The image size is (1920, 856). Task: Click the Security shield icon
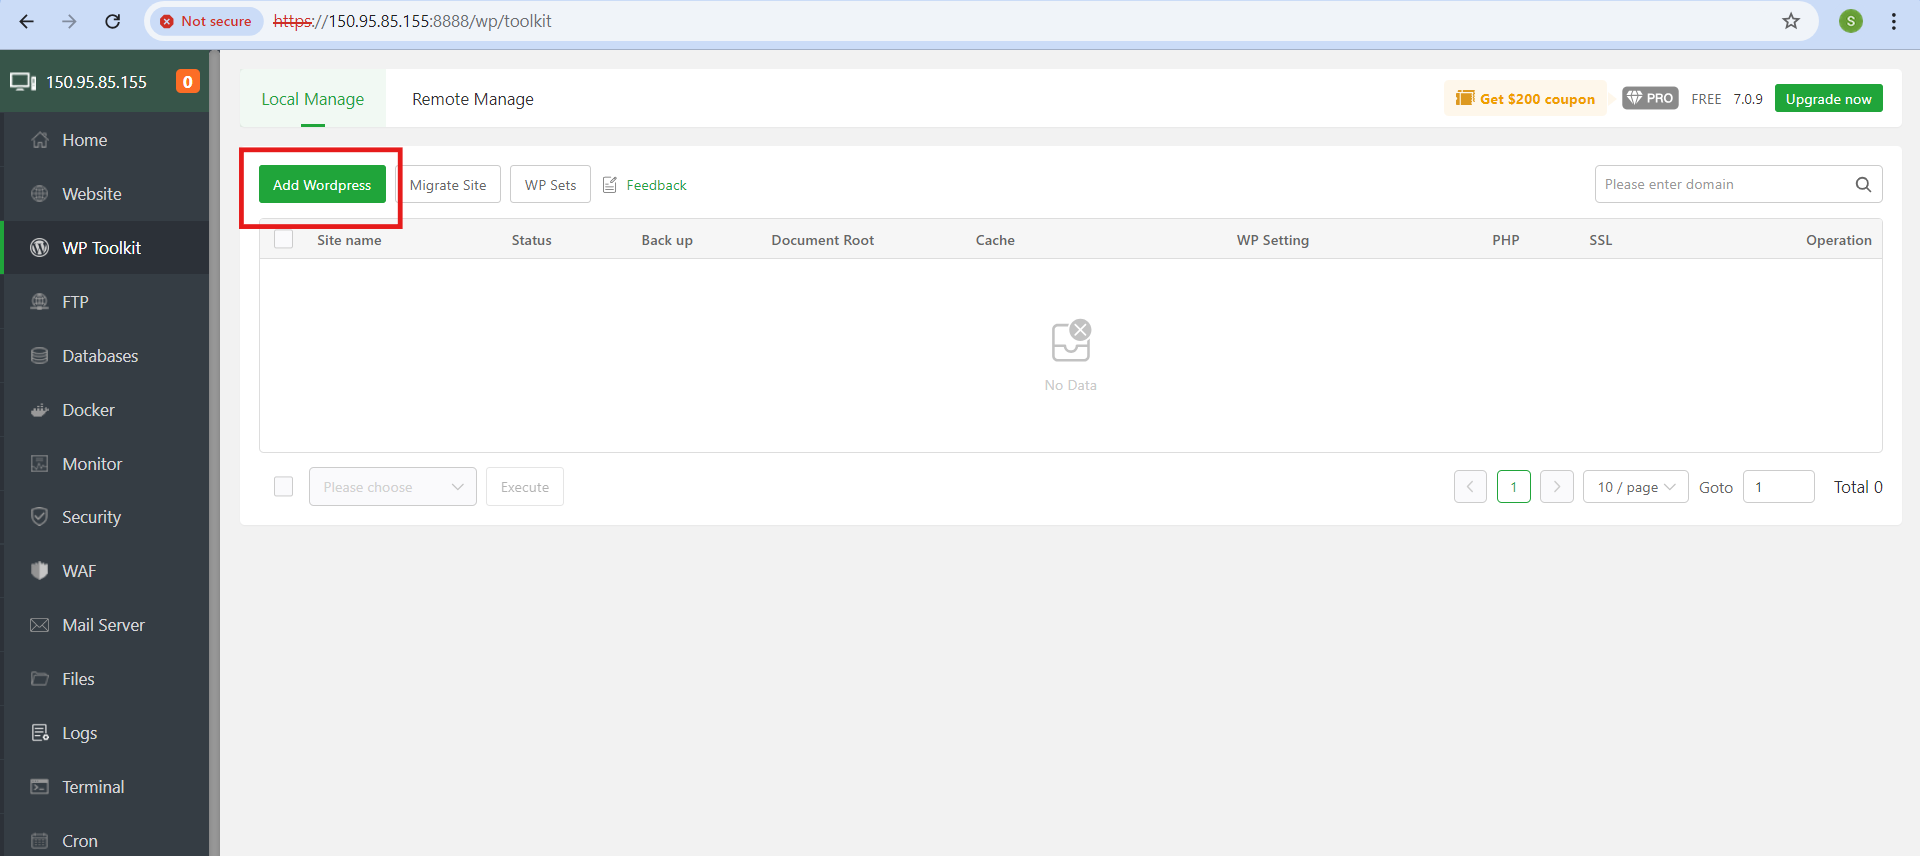pyautogui.click(x=40, y=517)
